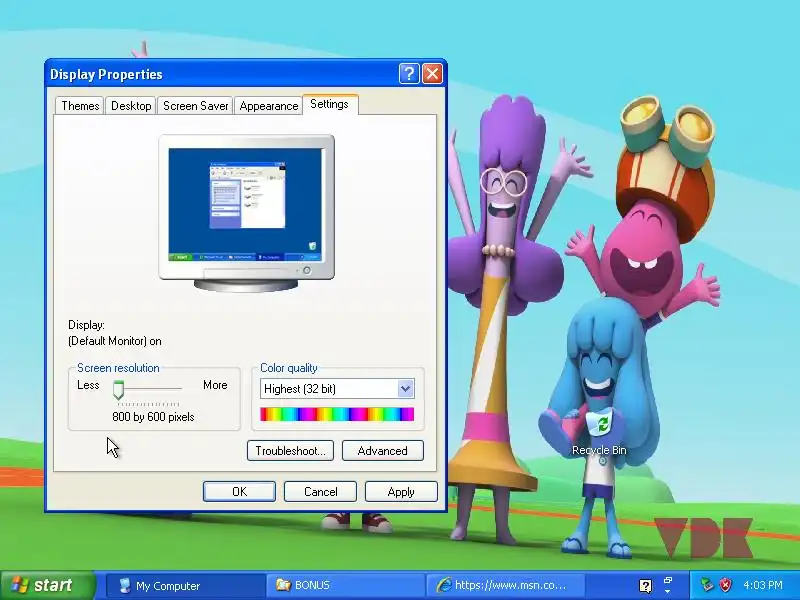Cancel the Display Properties dialog

point(320,491)
